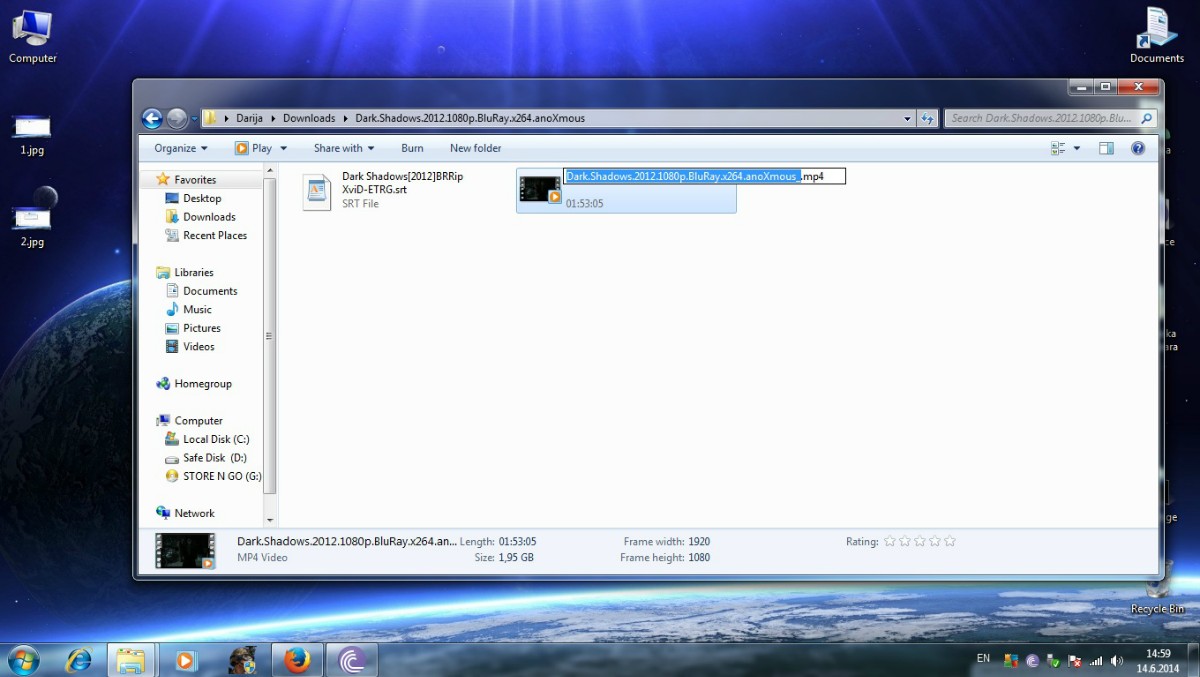Open the address bar previous locations dropdown
This screenshot has height=677, width=1200.
908,118
